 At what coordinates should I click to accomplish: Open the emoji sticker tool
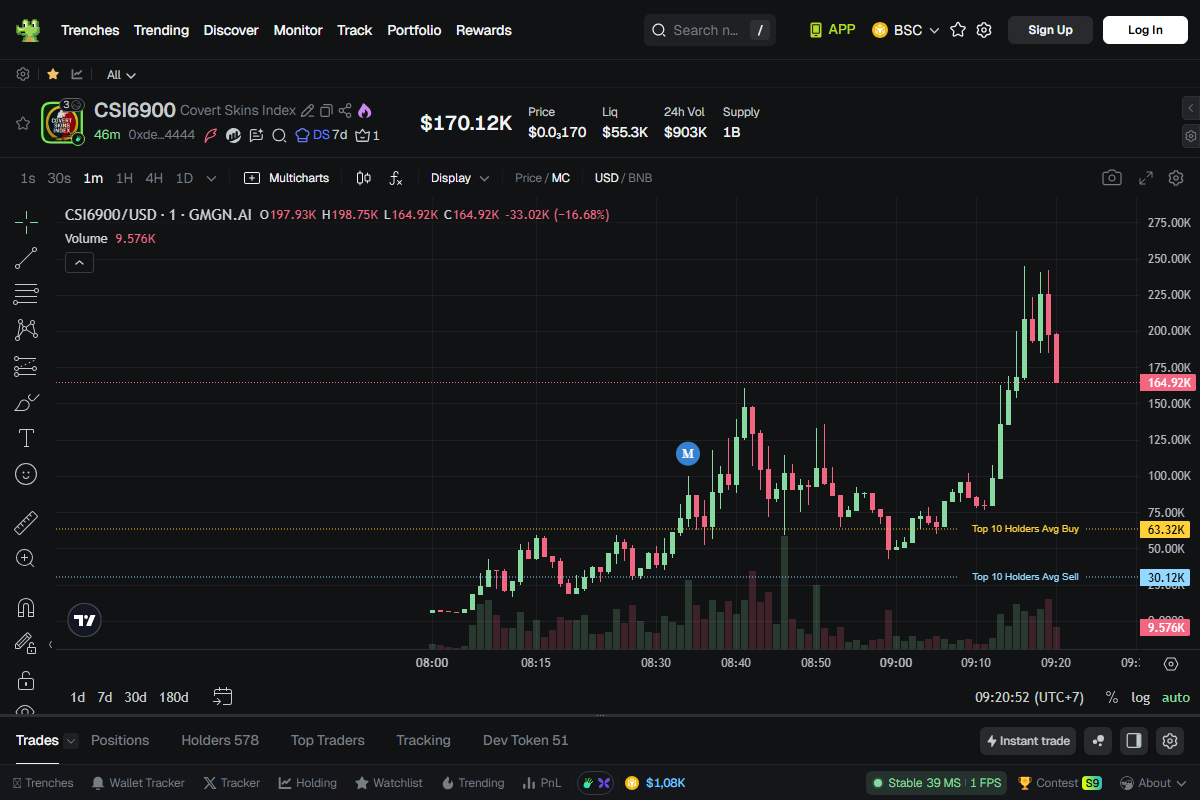(26, 474)
